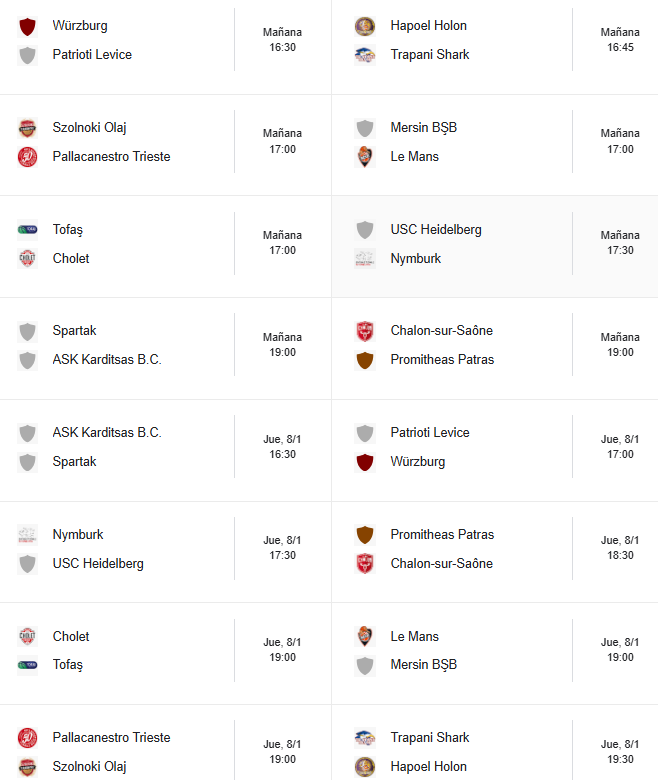
Task: Click Würzburg logo in tomorrow's 16:30 match
Action: (27, 26)
